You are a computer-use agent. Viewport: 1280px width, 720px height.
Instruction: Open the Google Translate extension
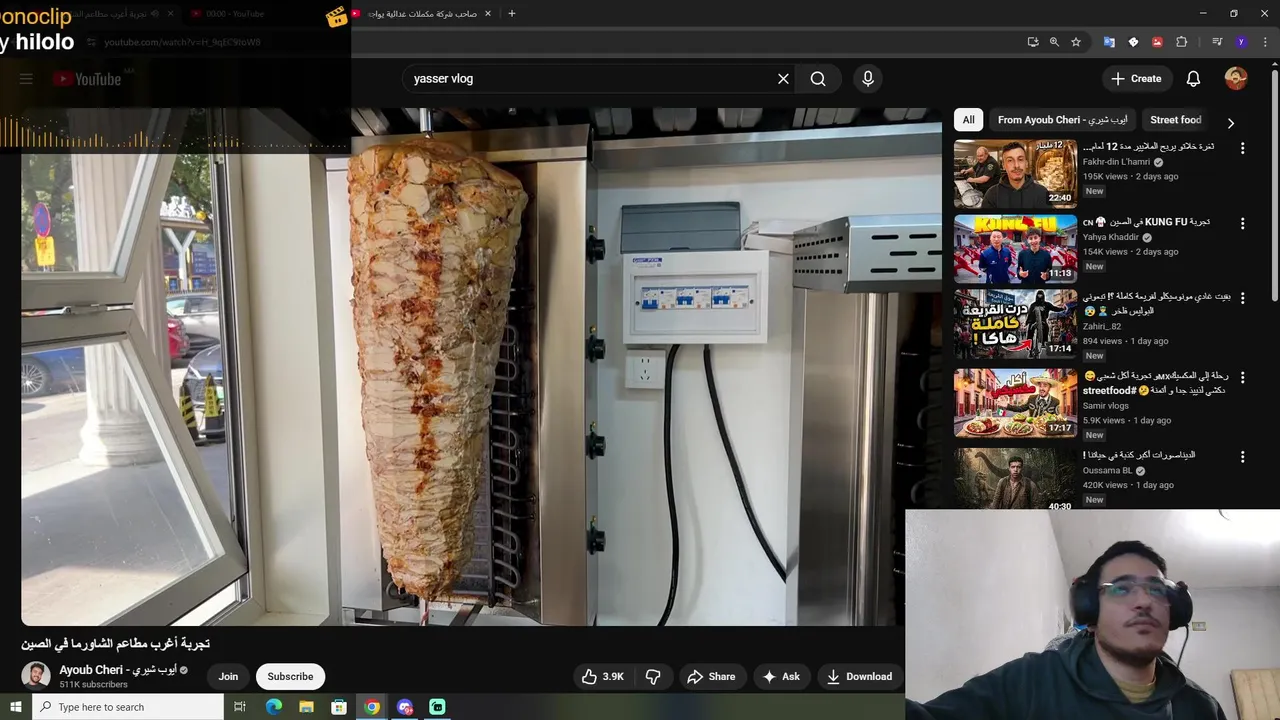1109,42
